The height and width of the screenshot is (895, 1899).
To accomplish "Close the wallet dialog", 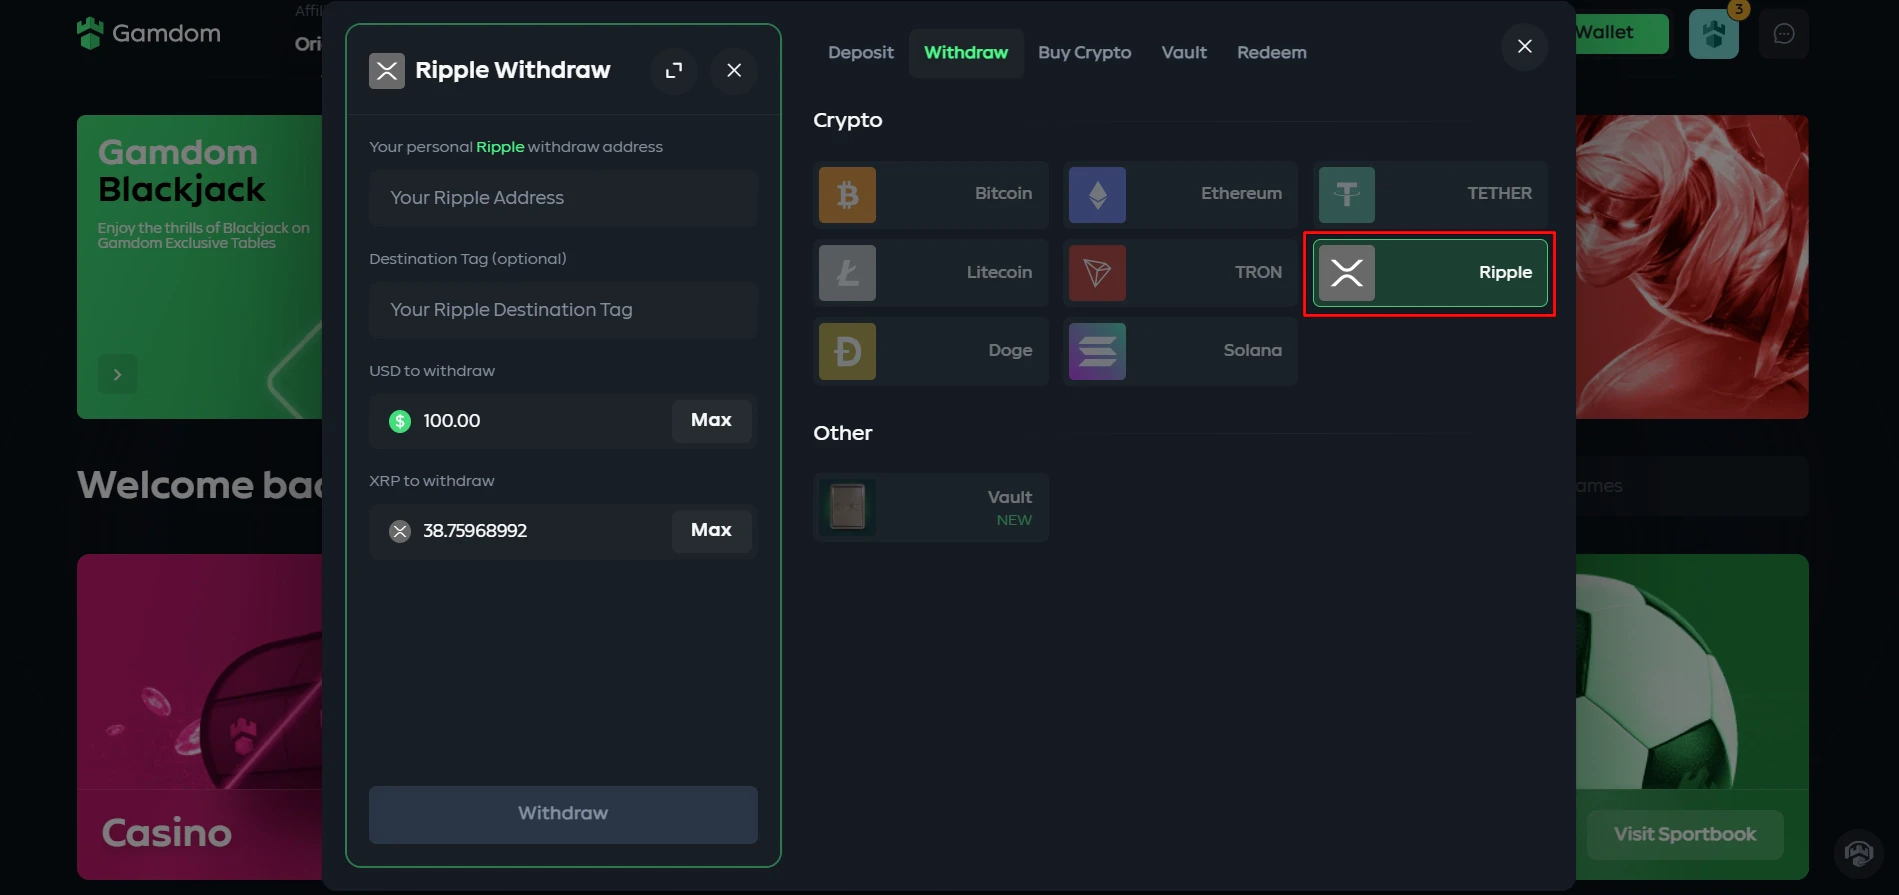I will pyautogui.click(x=1525, y=46).
